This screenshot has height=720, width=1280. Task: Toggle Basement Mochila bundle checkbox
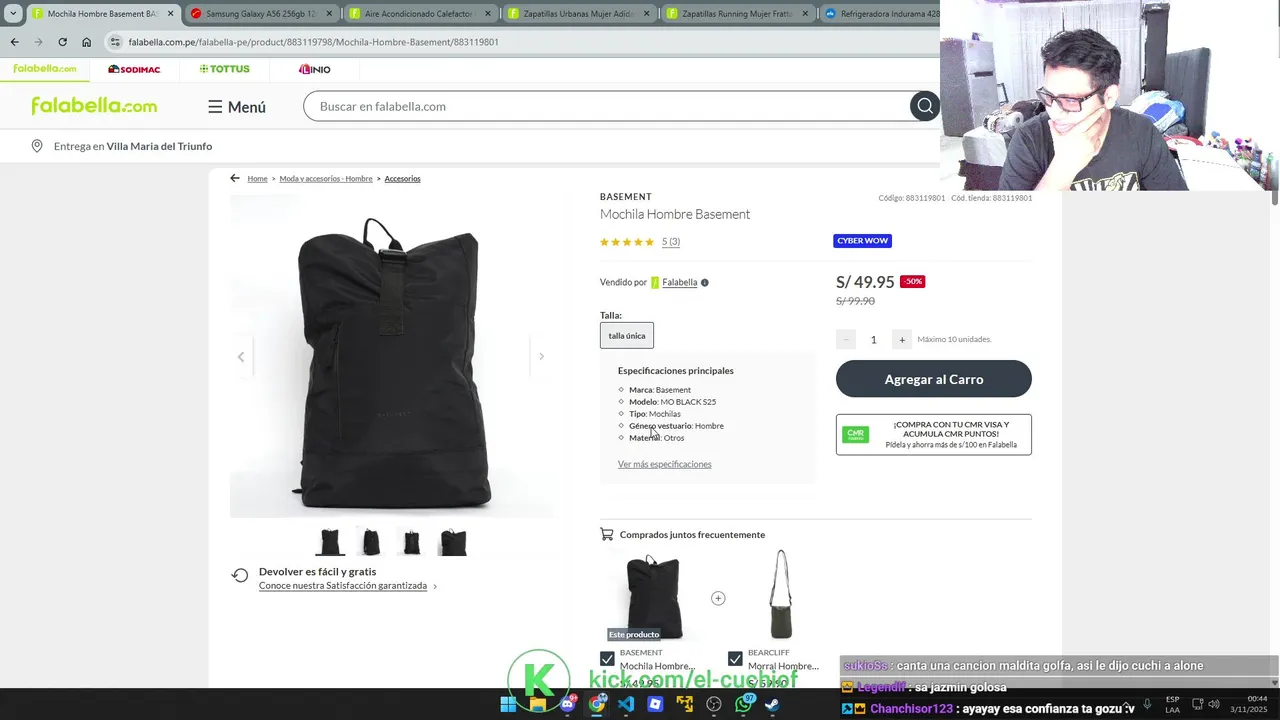[x=607, y=658]
